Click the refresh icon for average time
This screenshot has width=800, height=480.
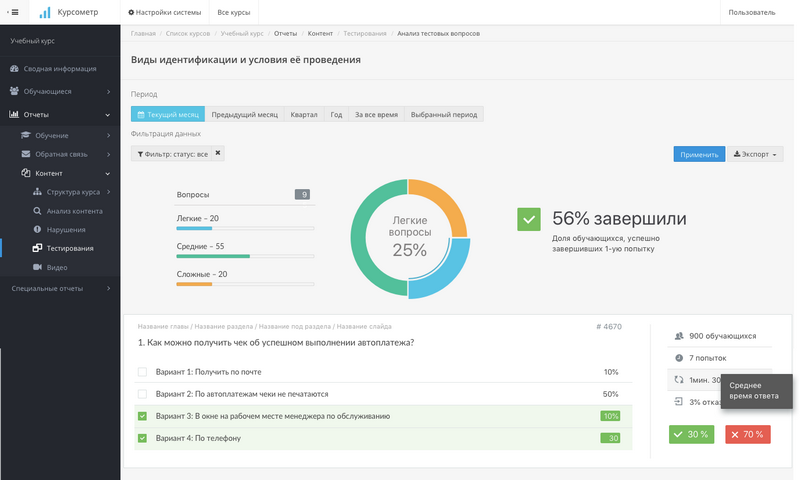pyautogui.click(x=679, y=380)
